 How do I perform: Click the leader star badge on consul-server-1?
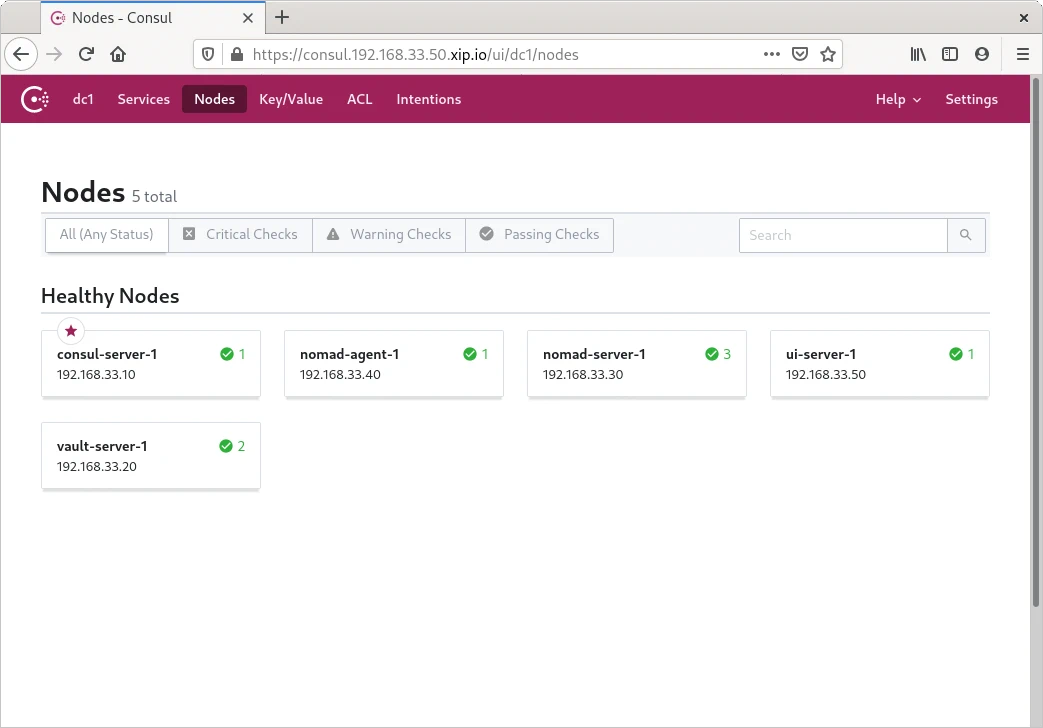coord(70,331)
